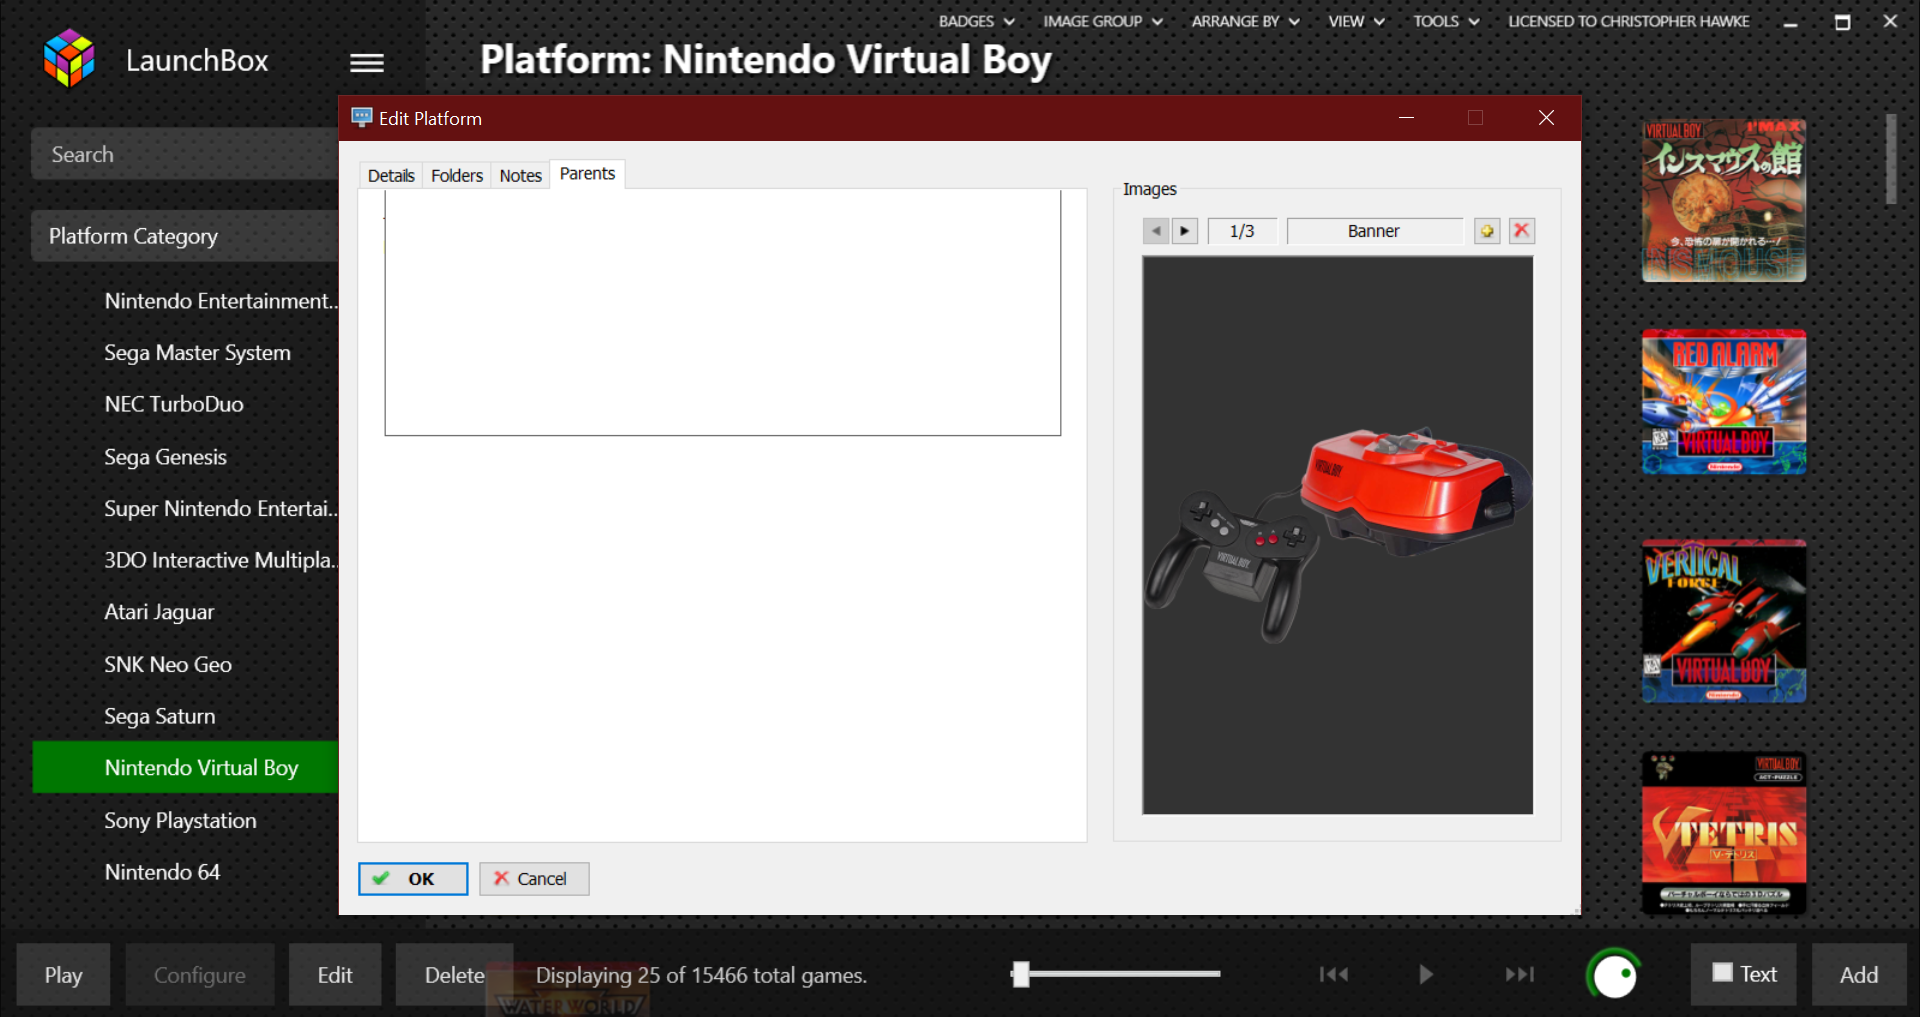Open the Banner image type selector
Image resolution: width=1920 pixels, height=1017 pixels.
(1374, 231)
